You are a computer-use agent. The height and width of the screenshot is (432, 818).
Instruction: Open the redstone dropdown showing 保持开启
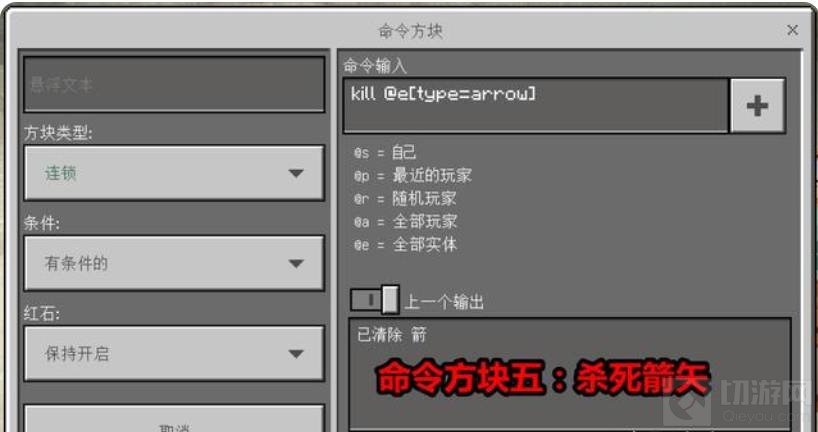point(174,353)
